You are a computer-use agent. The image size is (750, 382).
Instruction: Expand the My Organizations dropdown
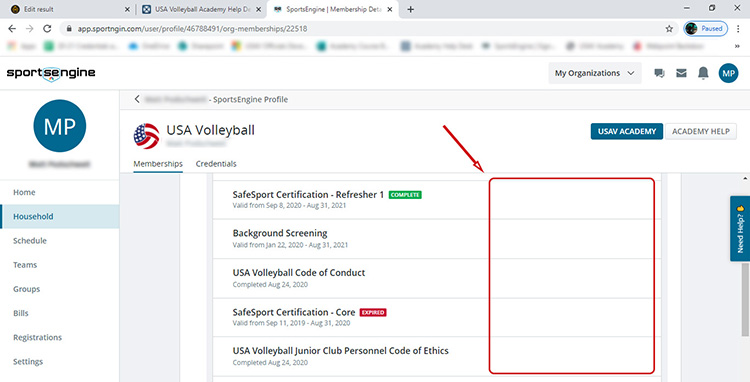pos(595,73)
